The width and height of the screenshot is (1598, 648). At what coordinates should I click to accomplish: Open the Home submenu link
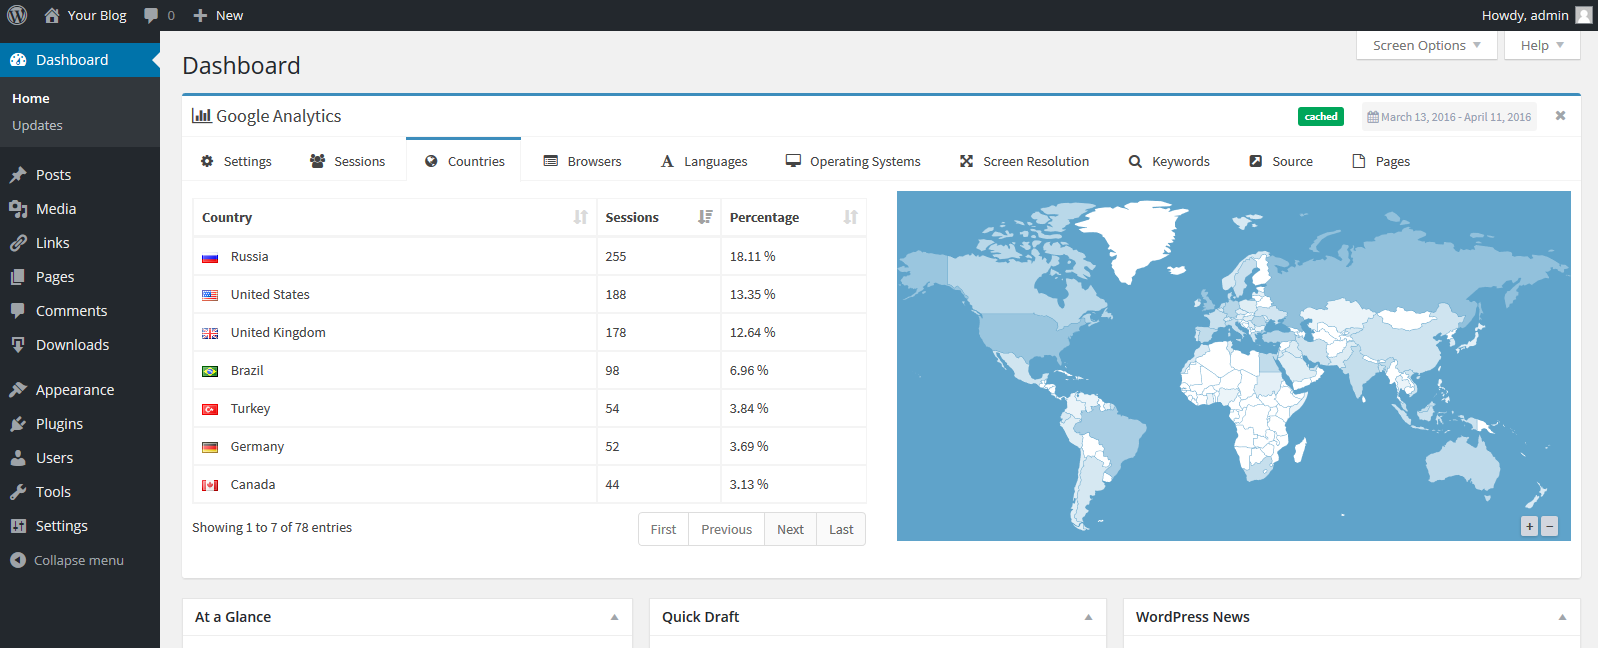[x=31, y=98]
